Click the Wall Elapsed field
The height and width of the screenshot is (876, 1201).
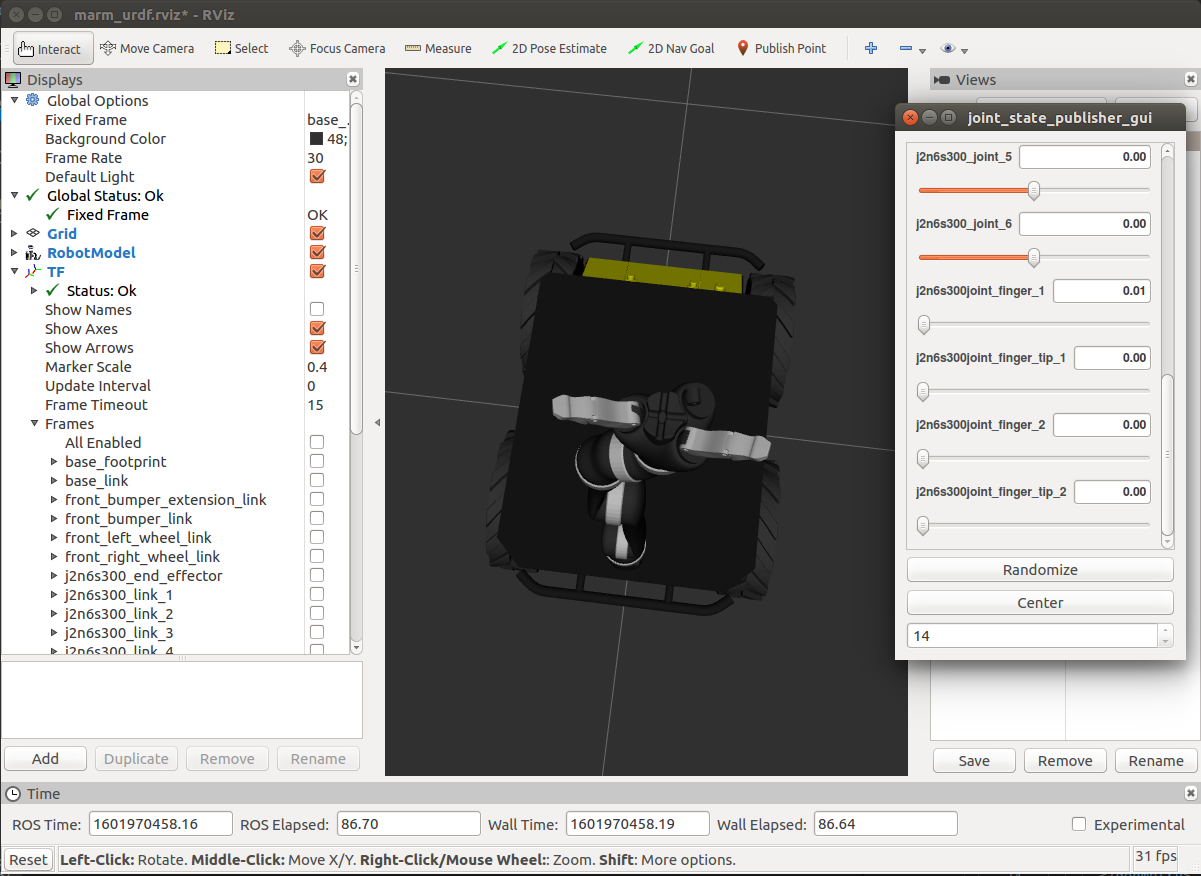[x=885, y=825]
